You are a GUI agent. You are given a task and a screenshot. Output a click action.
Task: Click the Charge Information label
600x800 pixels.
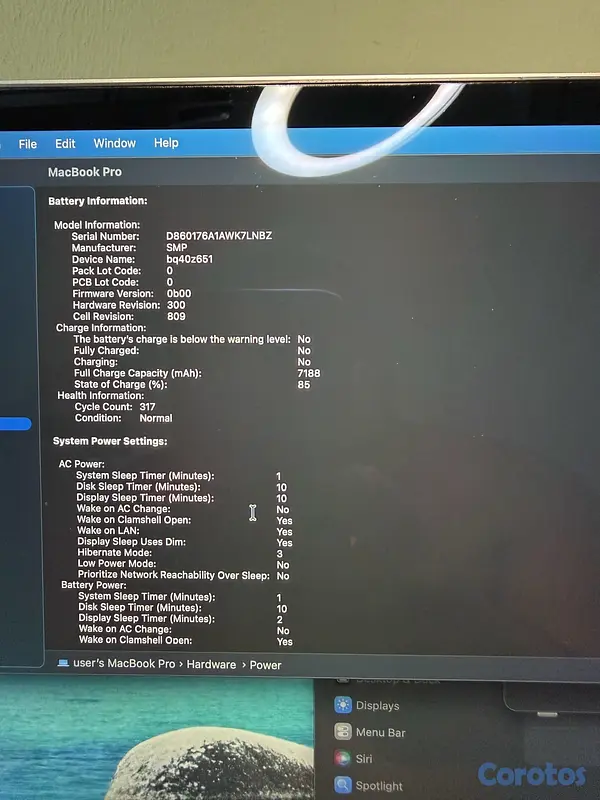point(101,328)
